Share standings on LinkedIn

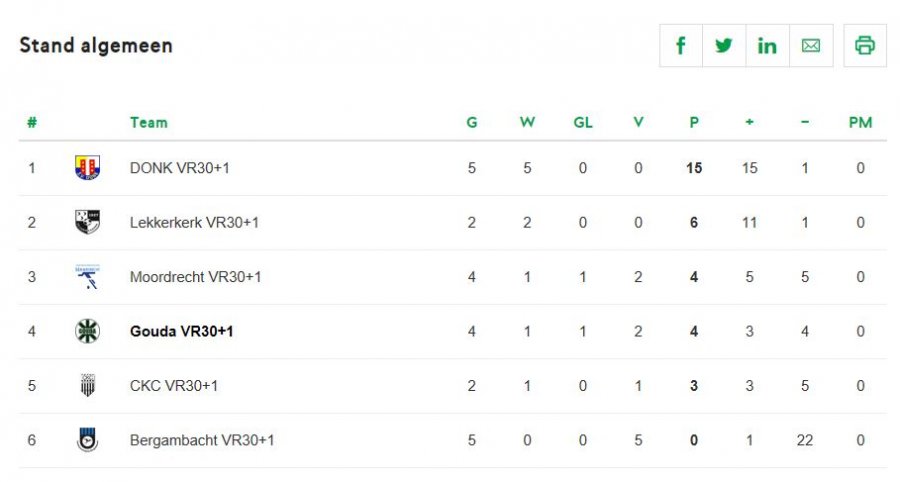click(x=767, y=46)
